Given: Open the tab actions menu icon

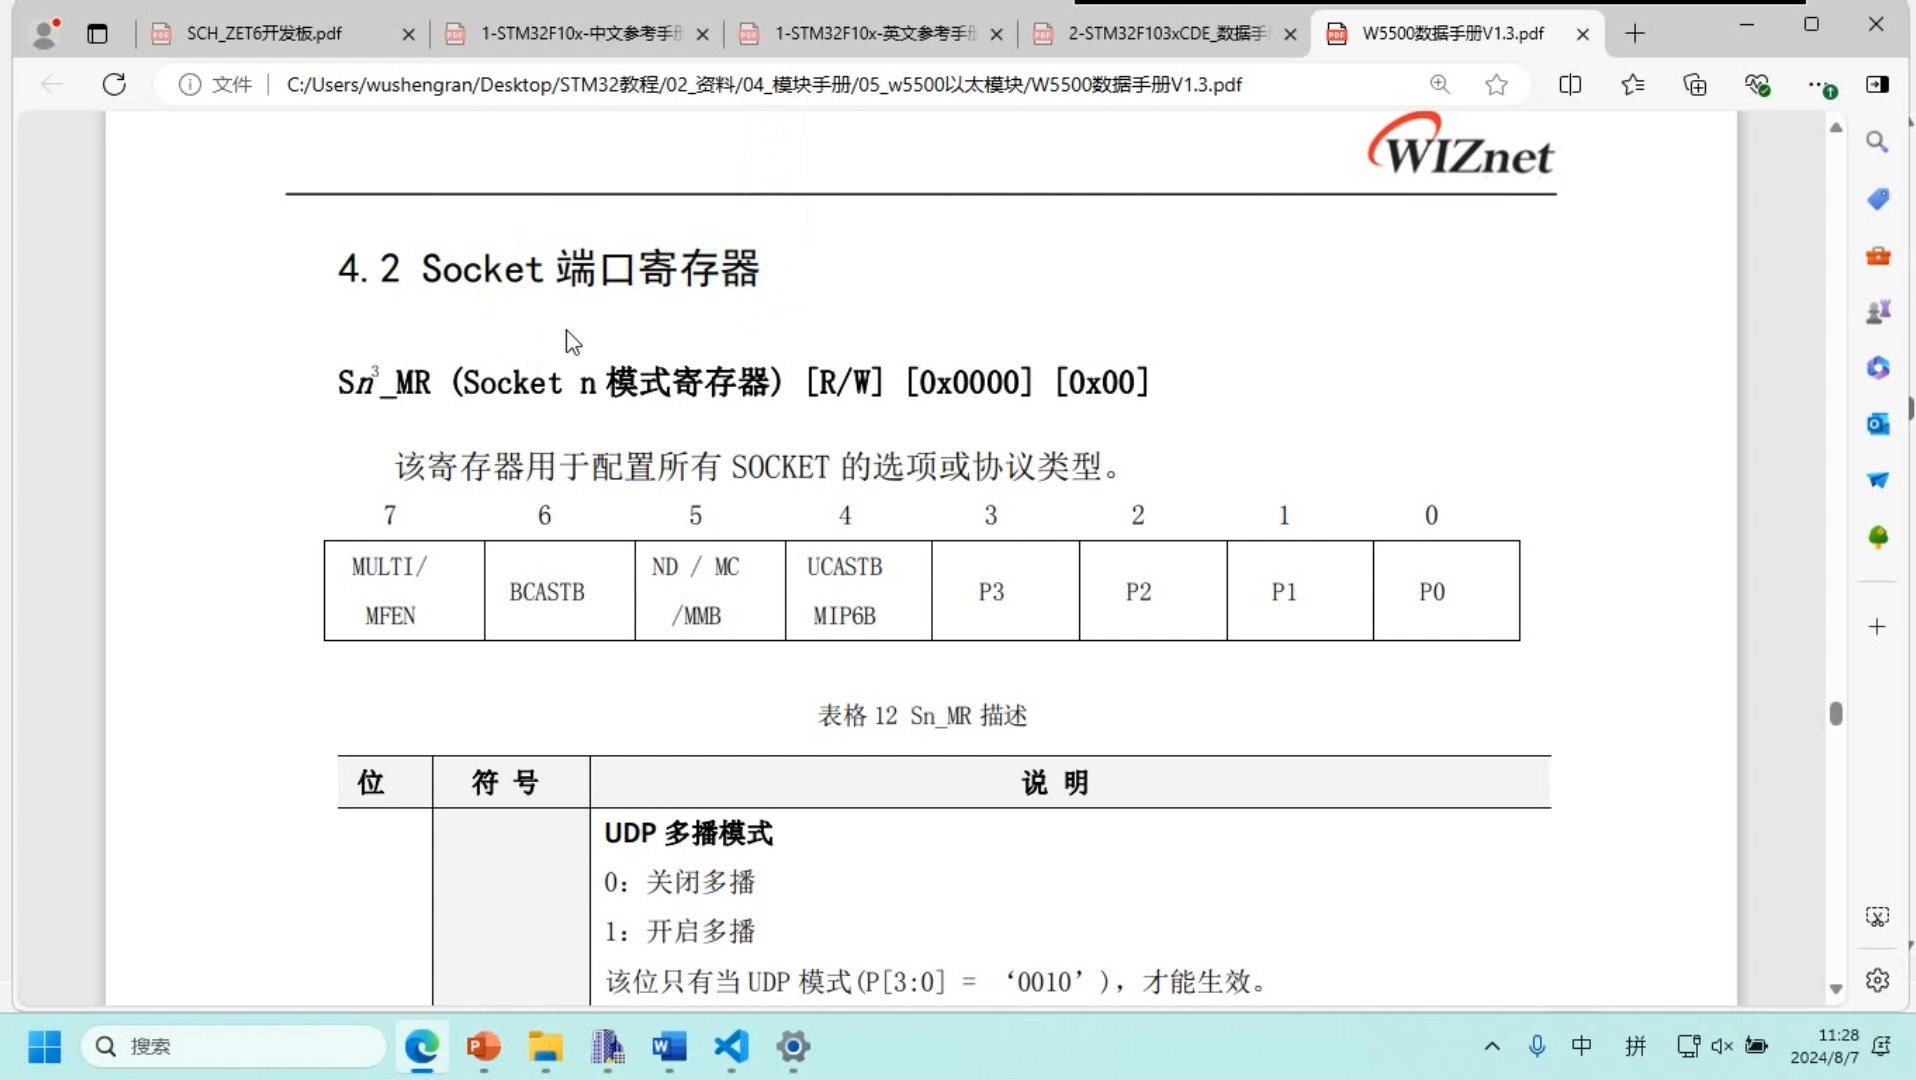Looking at the screenshot, I should click(97, 34).
